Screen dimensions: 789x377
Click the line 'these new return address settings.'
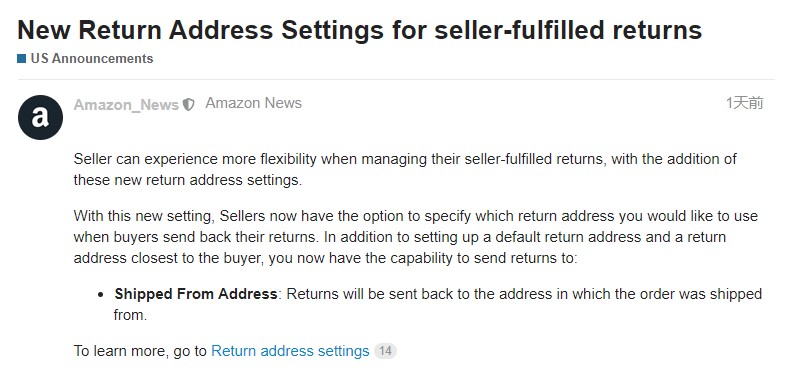click(188, 180)
